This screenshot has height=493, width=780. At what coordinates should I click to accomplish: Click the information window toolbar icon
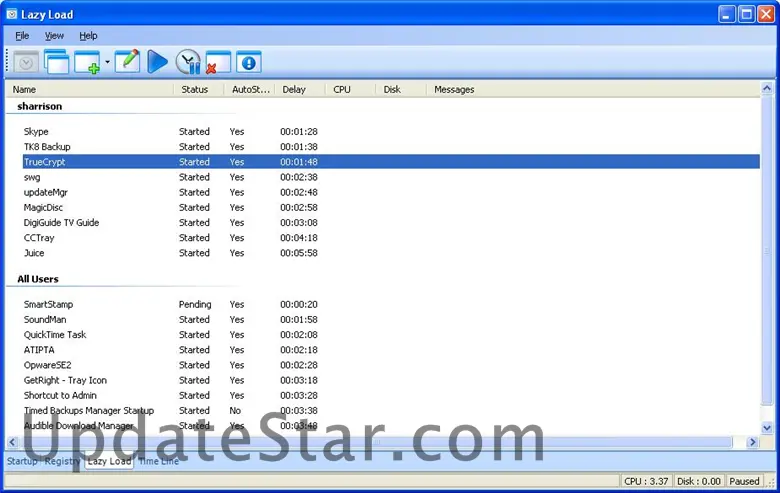pyautogui.click(x=248, y=62)
